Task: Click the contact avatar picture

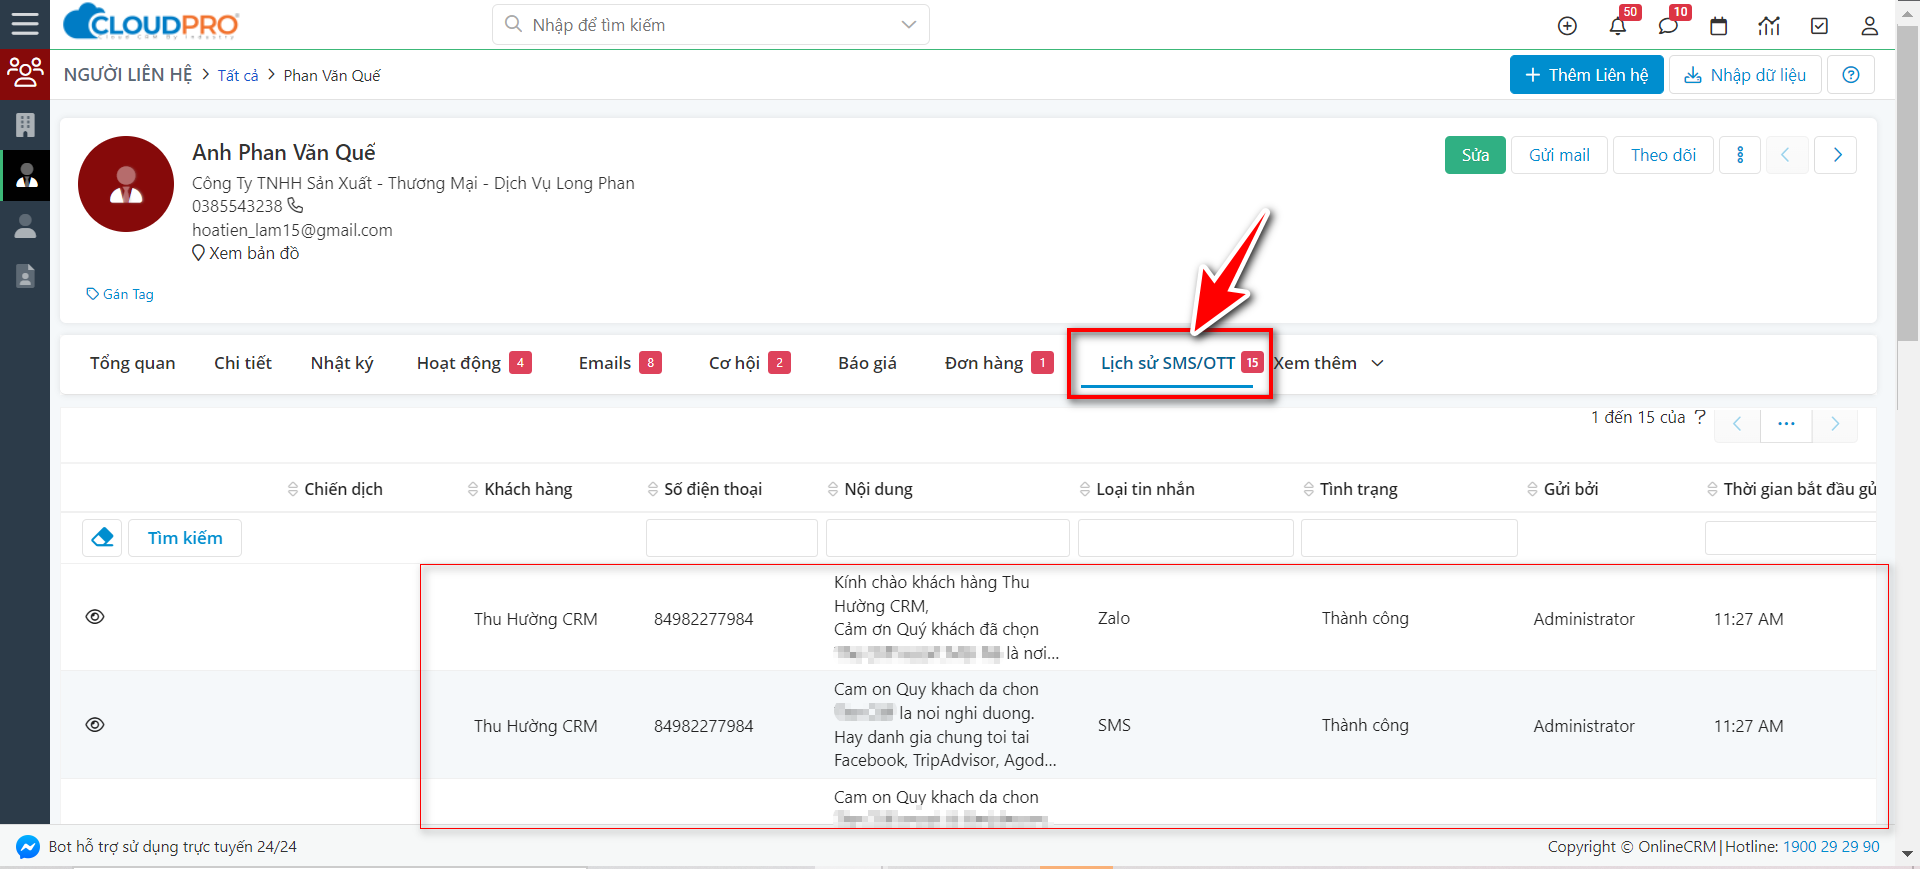Action: (126, 184)
